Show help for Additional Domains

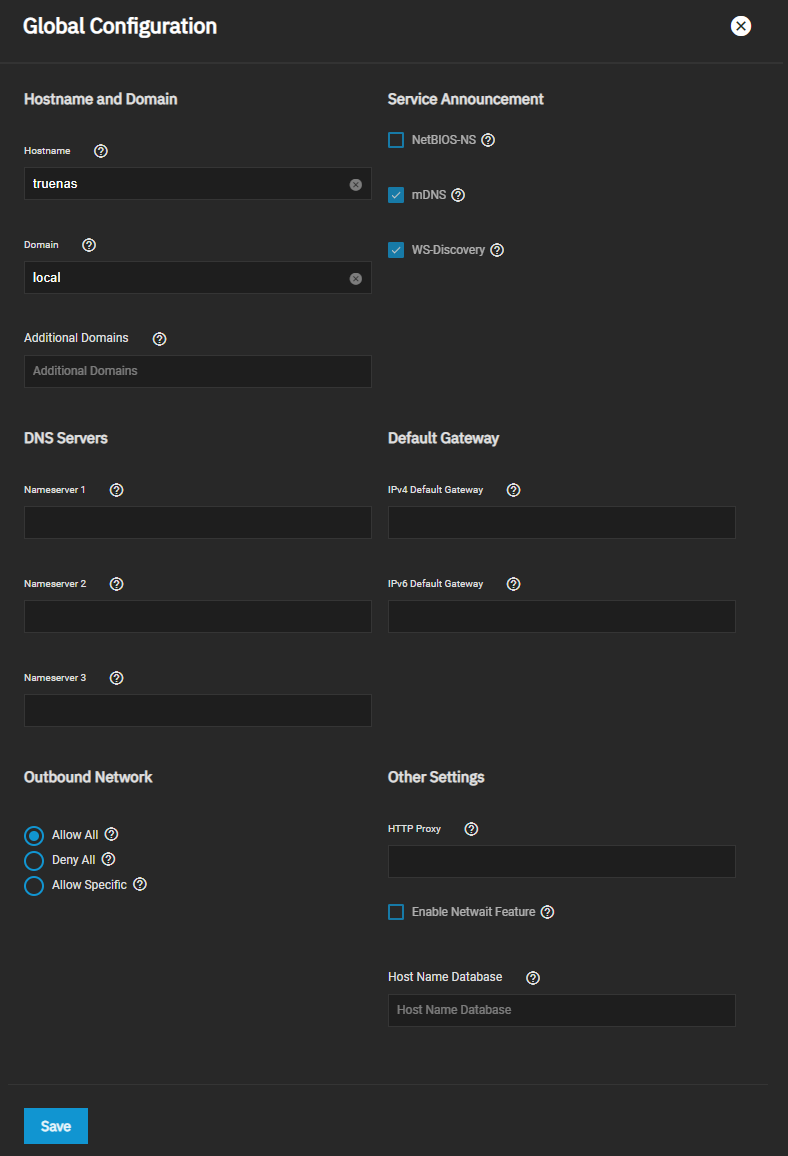coord(159,339)
